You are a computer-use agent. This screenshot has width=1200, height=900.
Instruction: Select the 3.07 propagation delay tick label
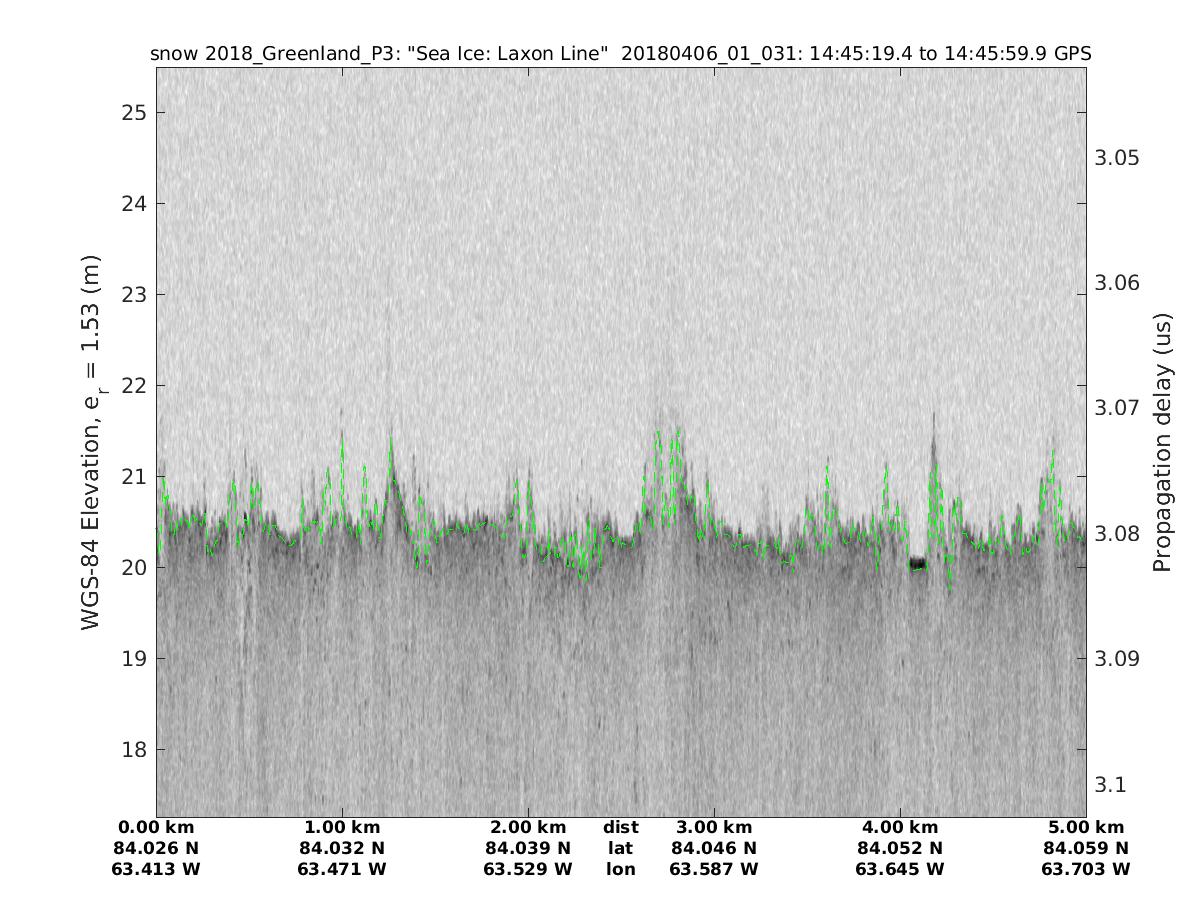pos(1117,408)
